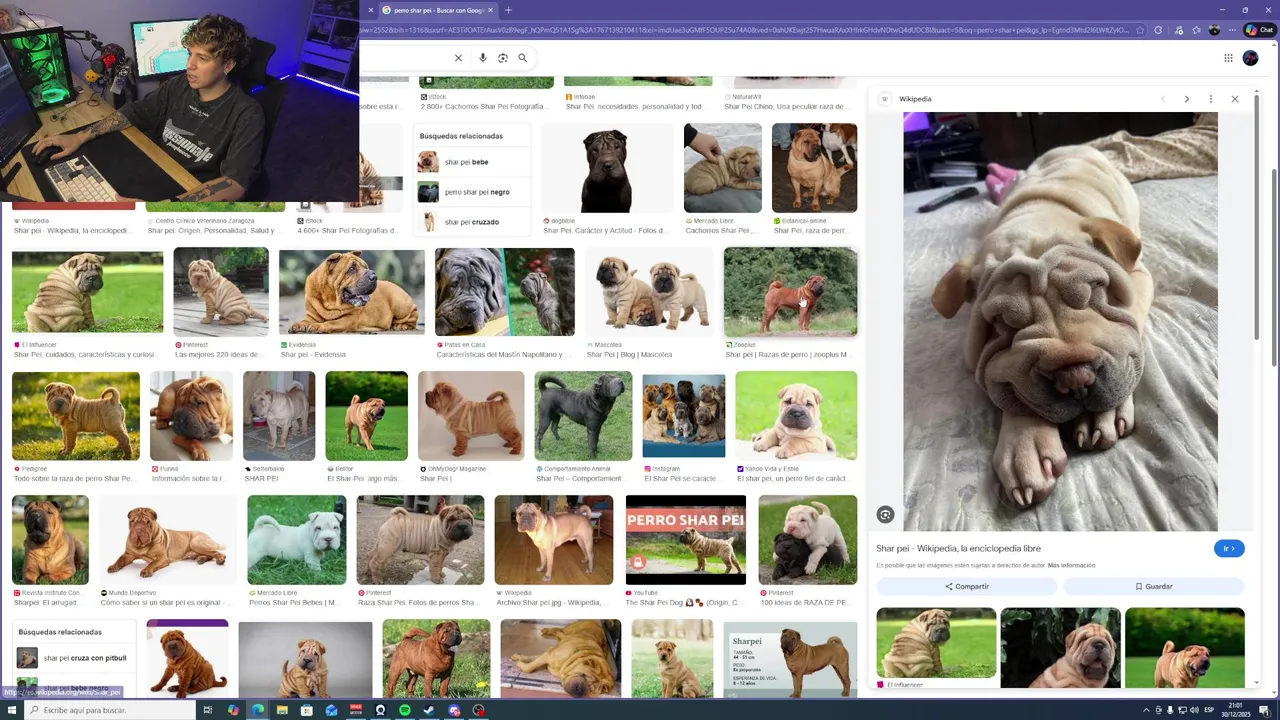Open preview panel three-dot options
Viewport: 1280px width, 720px height.
pyautogui.click(x=1210, y=99)
